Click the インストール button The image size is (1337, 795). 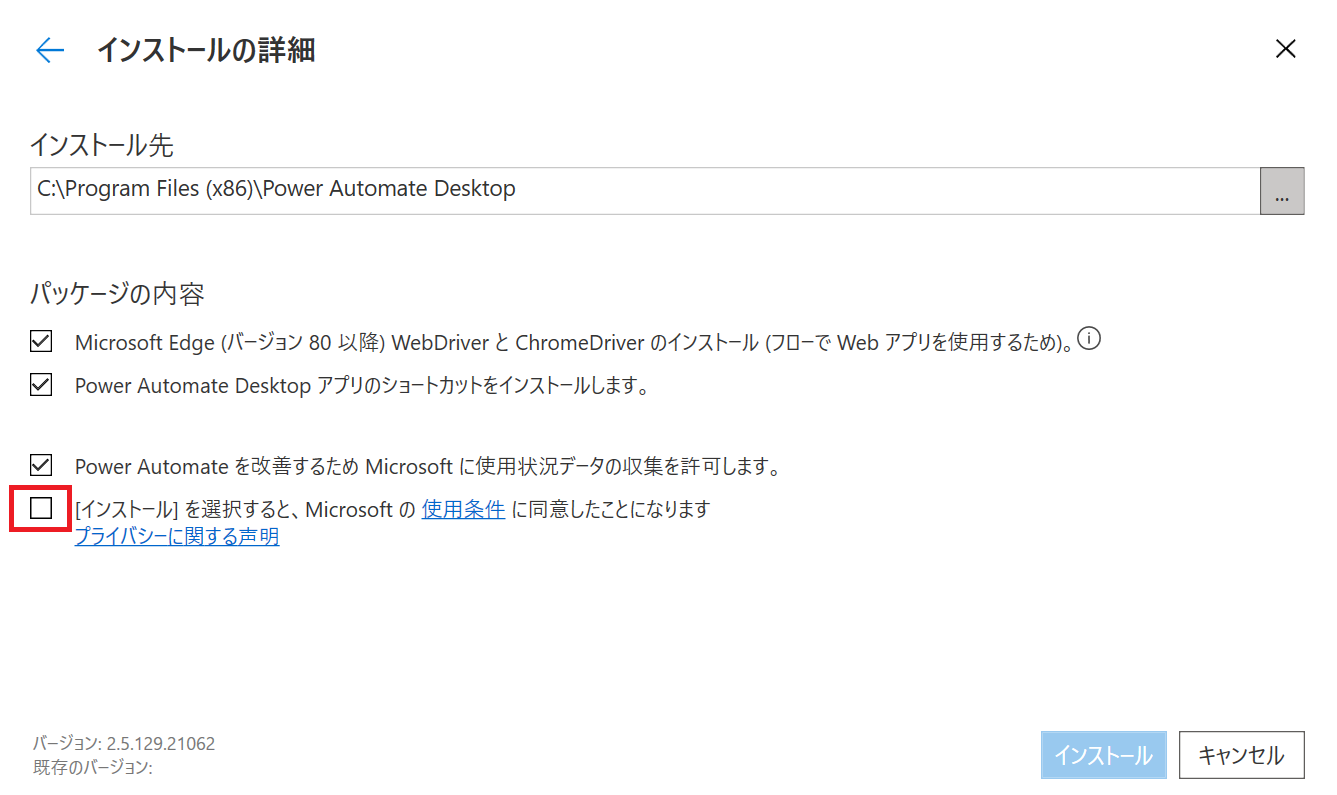point(1104,755)
